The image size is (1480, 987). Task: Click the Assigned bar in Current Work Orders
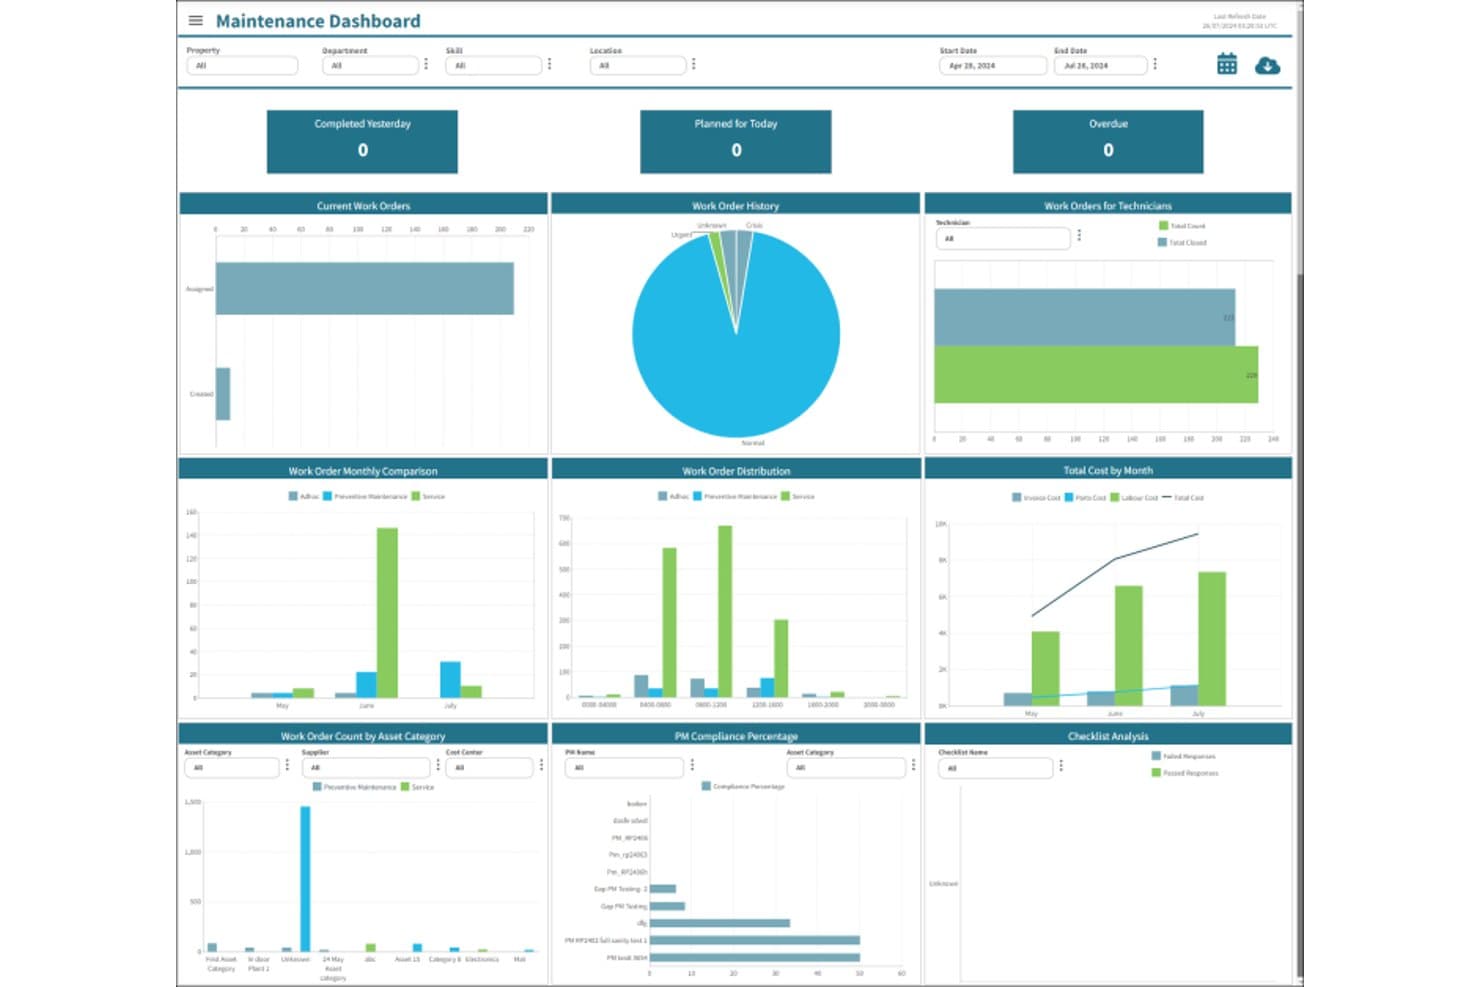pos(365,288)
